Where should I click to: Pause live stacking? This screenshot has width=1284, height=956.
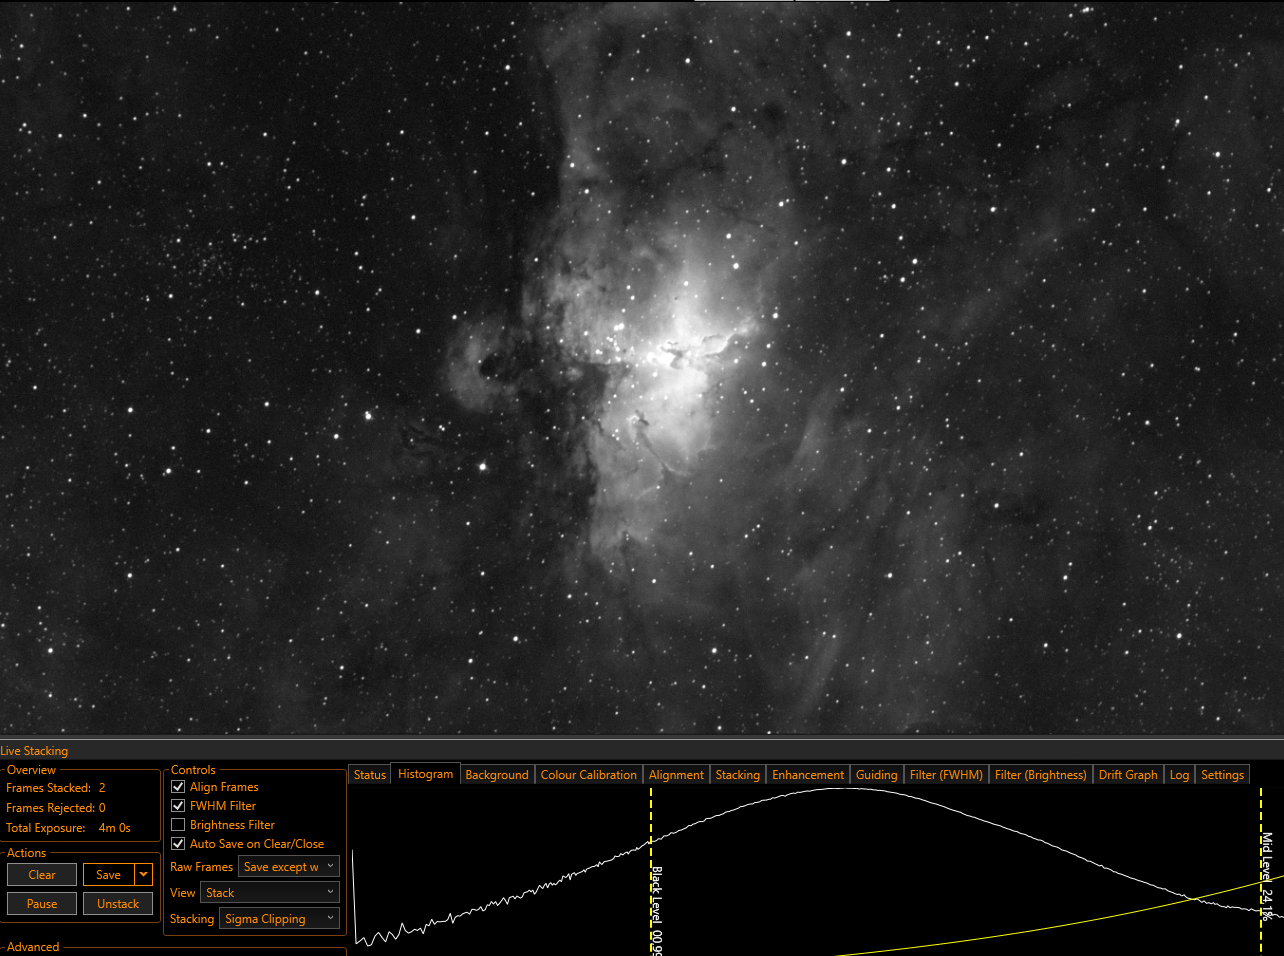point(42,904)
